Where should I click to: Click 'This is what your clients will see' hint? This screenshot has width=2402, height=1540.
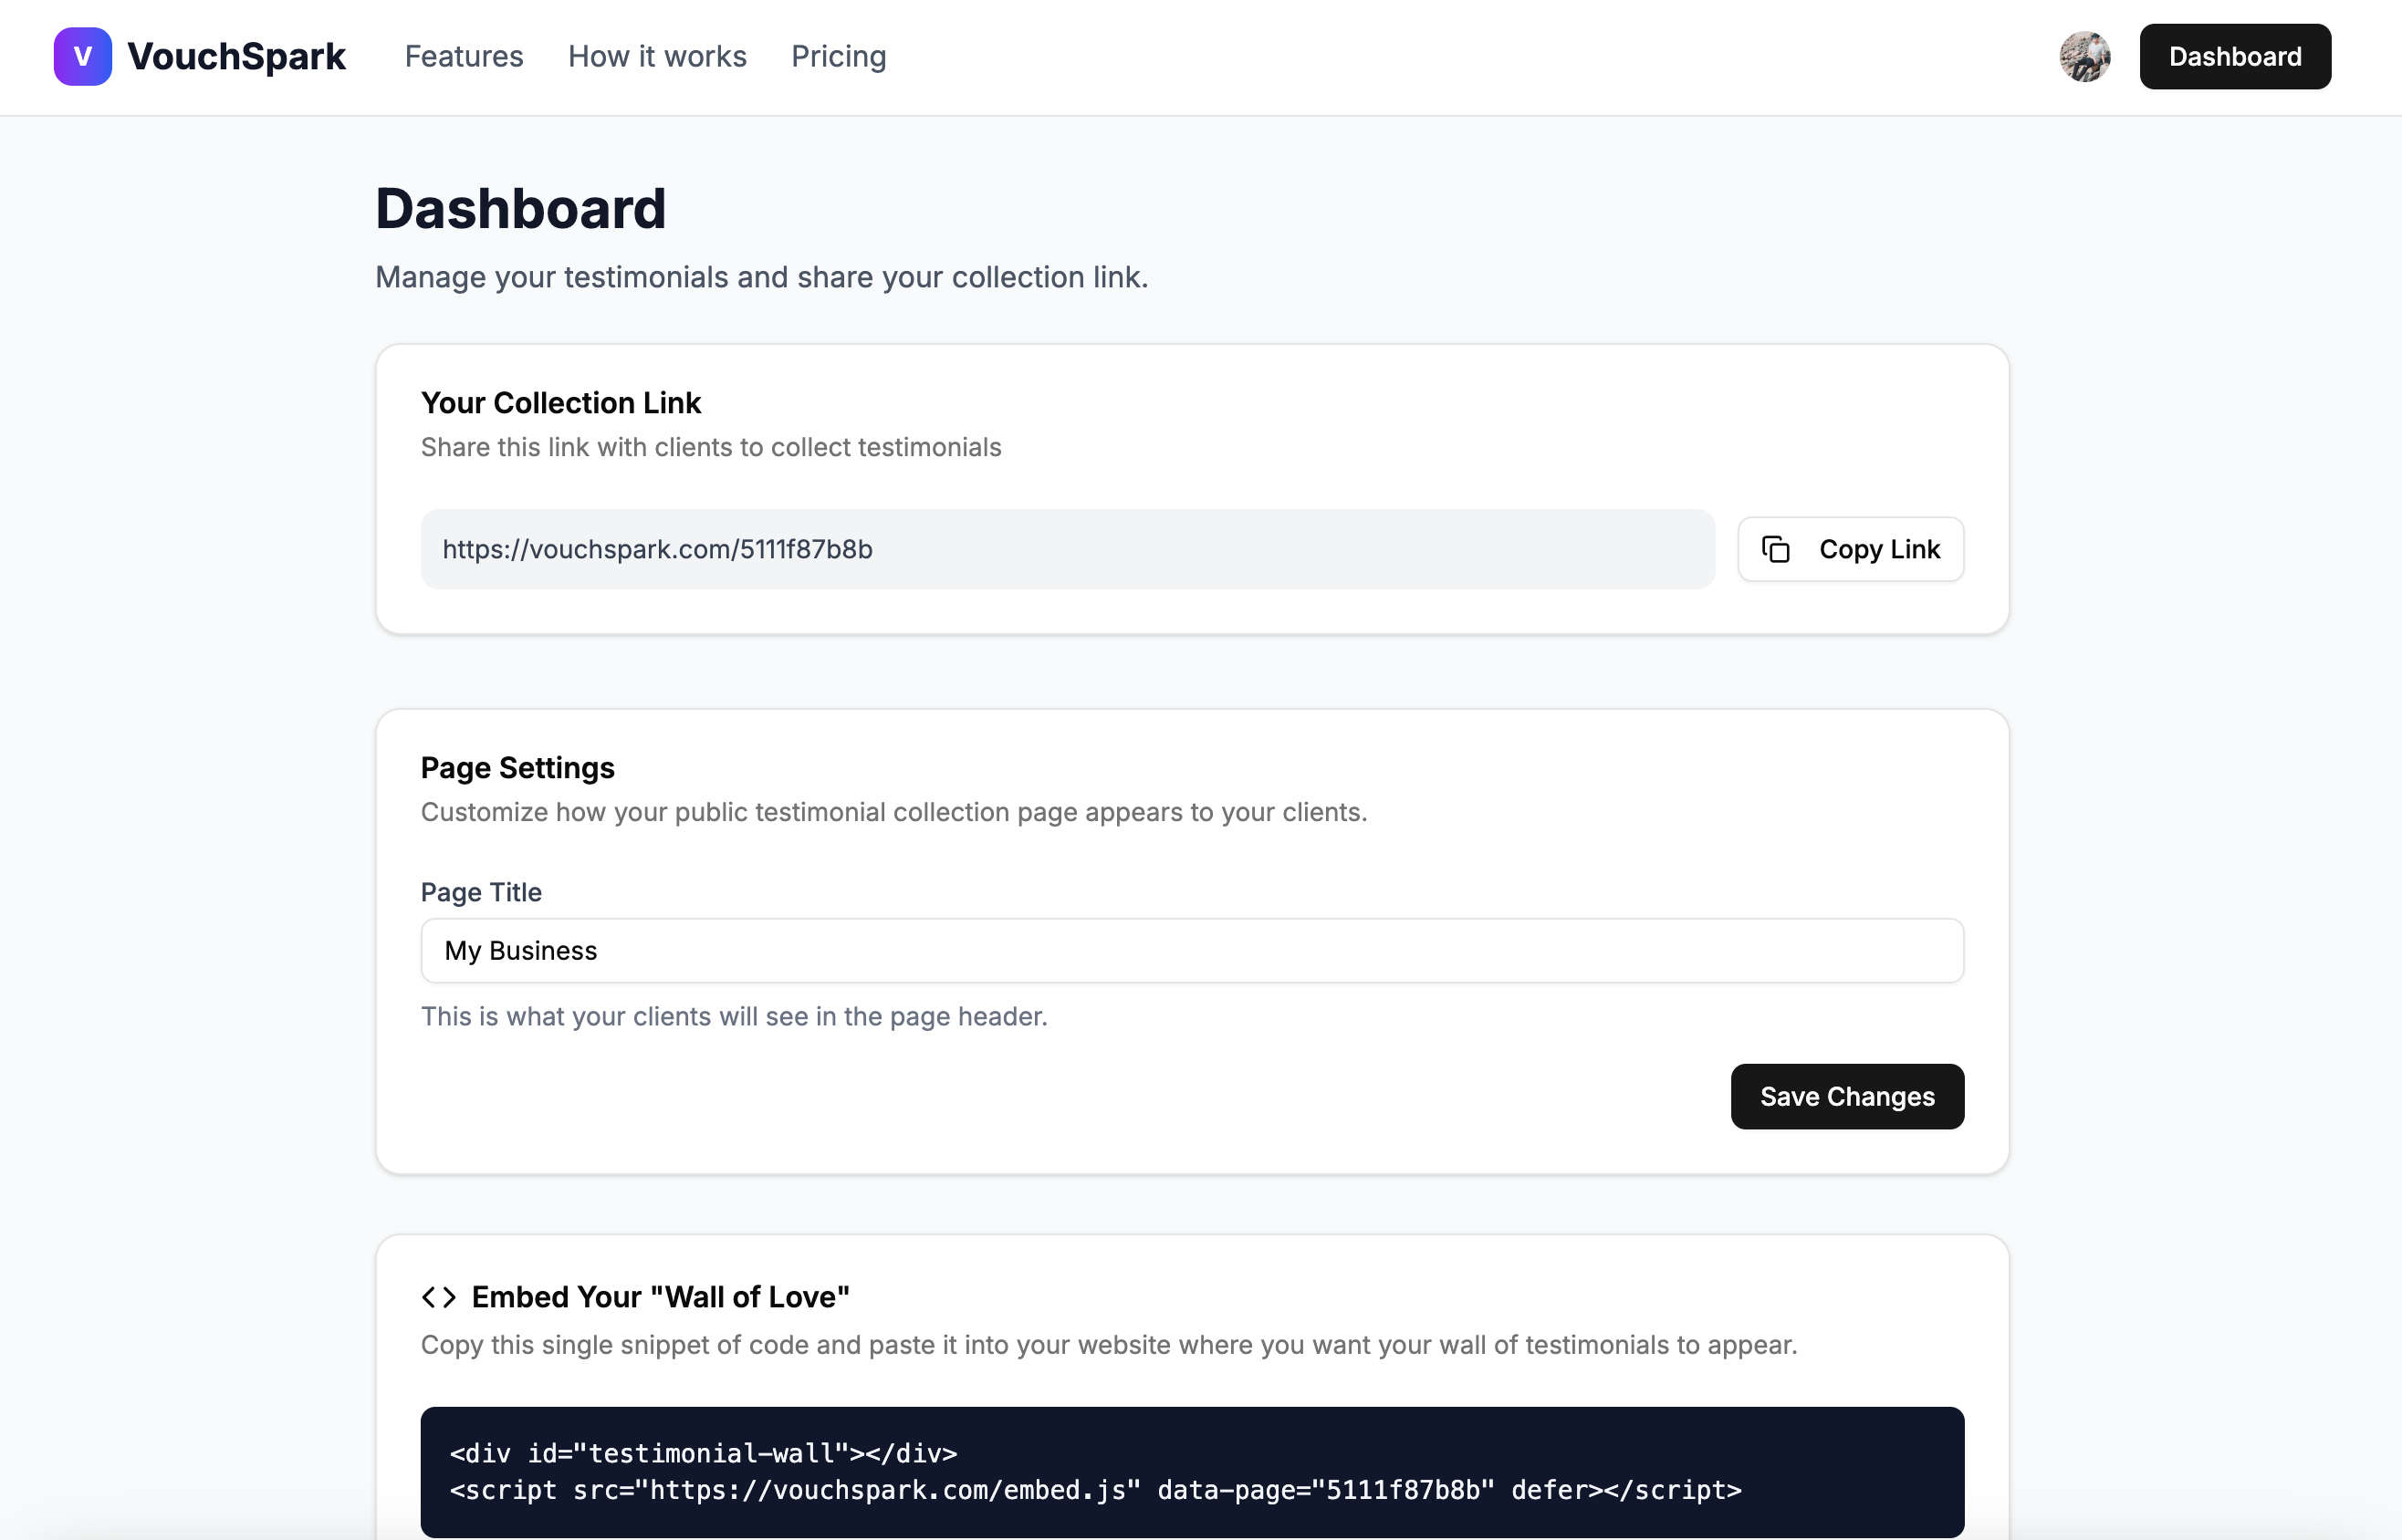pyautogui.click(x=733, y=1016)
